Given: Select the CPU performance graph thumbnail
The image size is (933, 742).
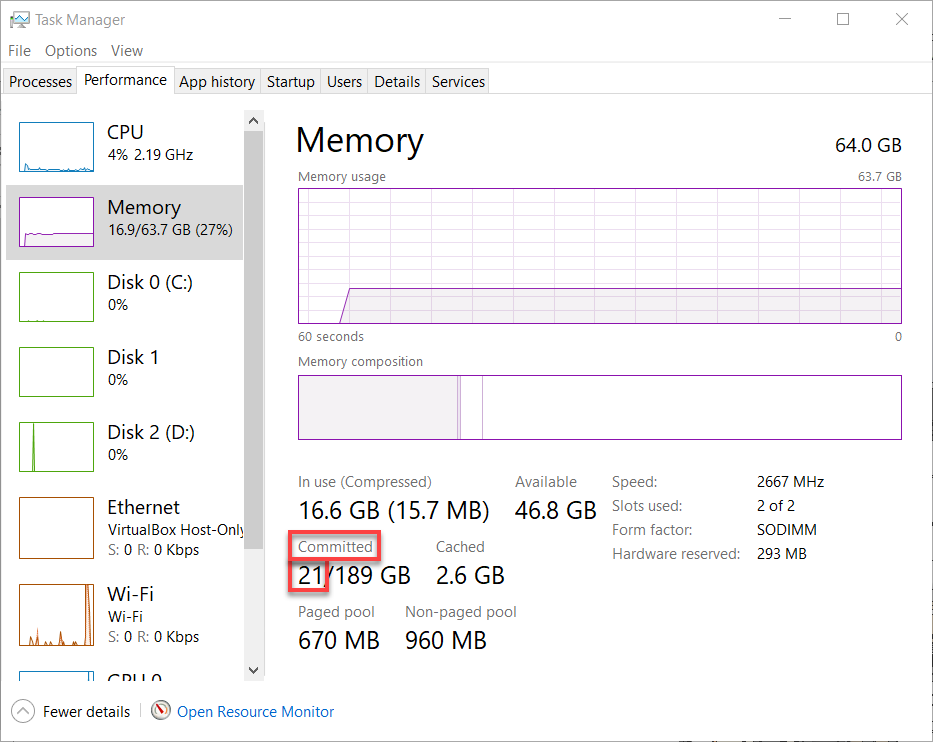Looking at the screenshot, I should pos(56,147).
